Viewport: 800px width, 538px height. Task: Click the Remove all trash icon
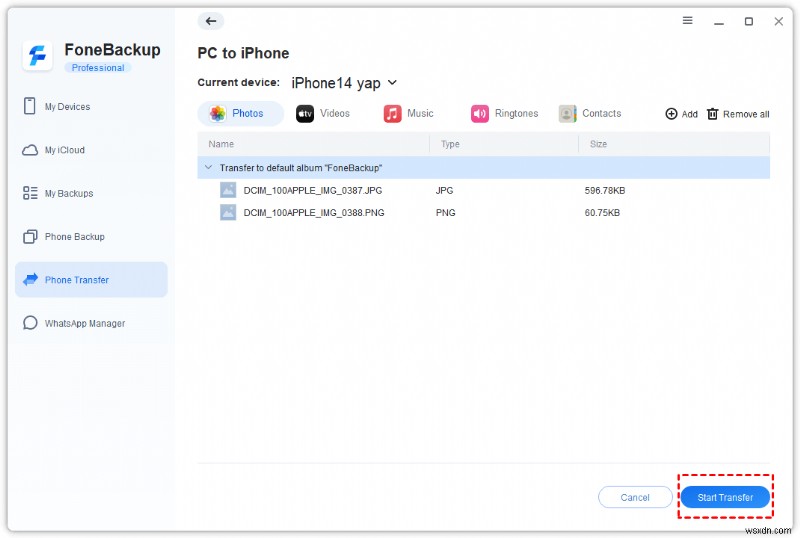tap(712, 114)
